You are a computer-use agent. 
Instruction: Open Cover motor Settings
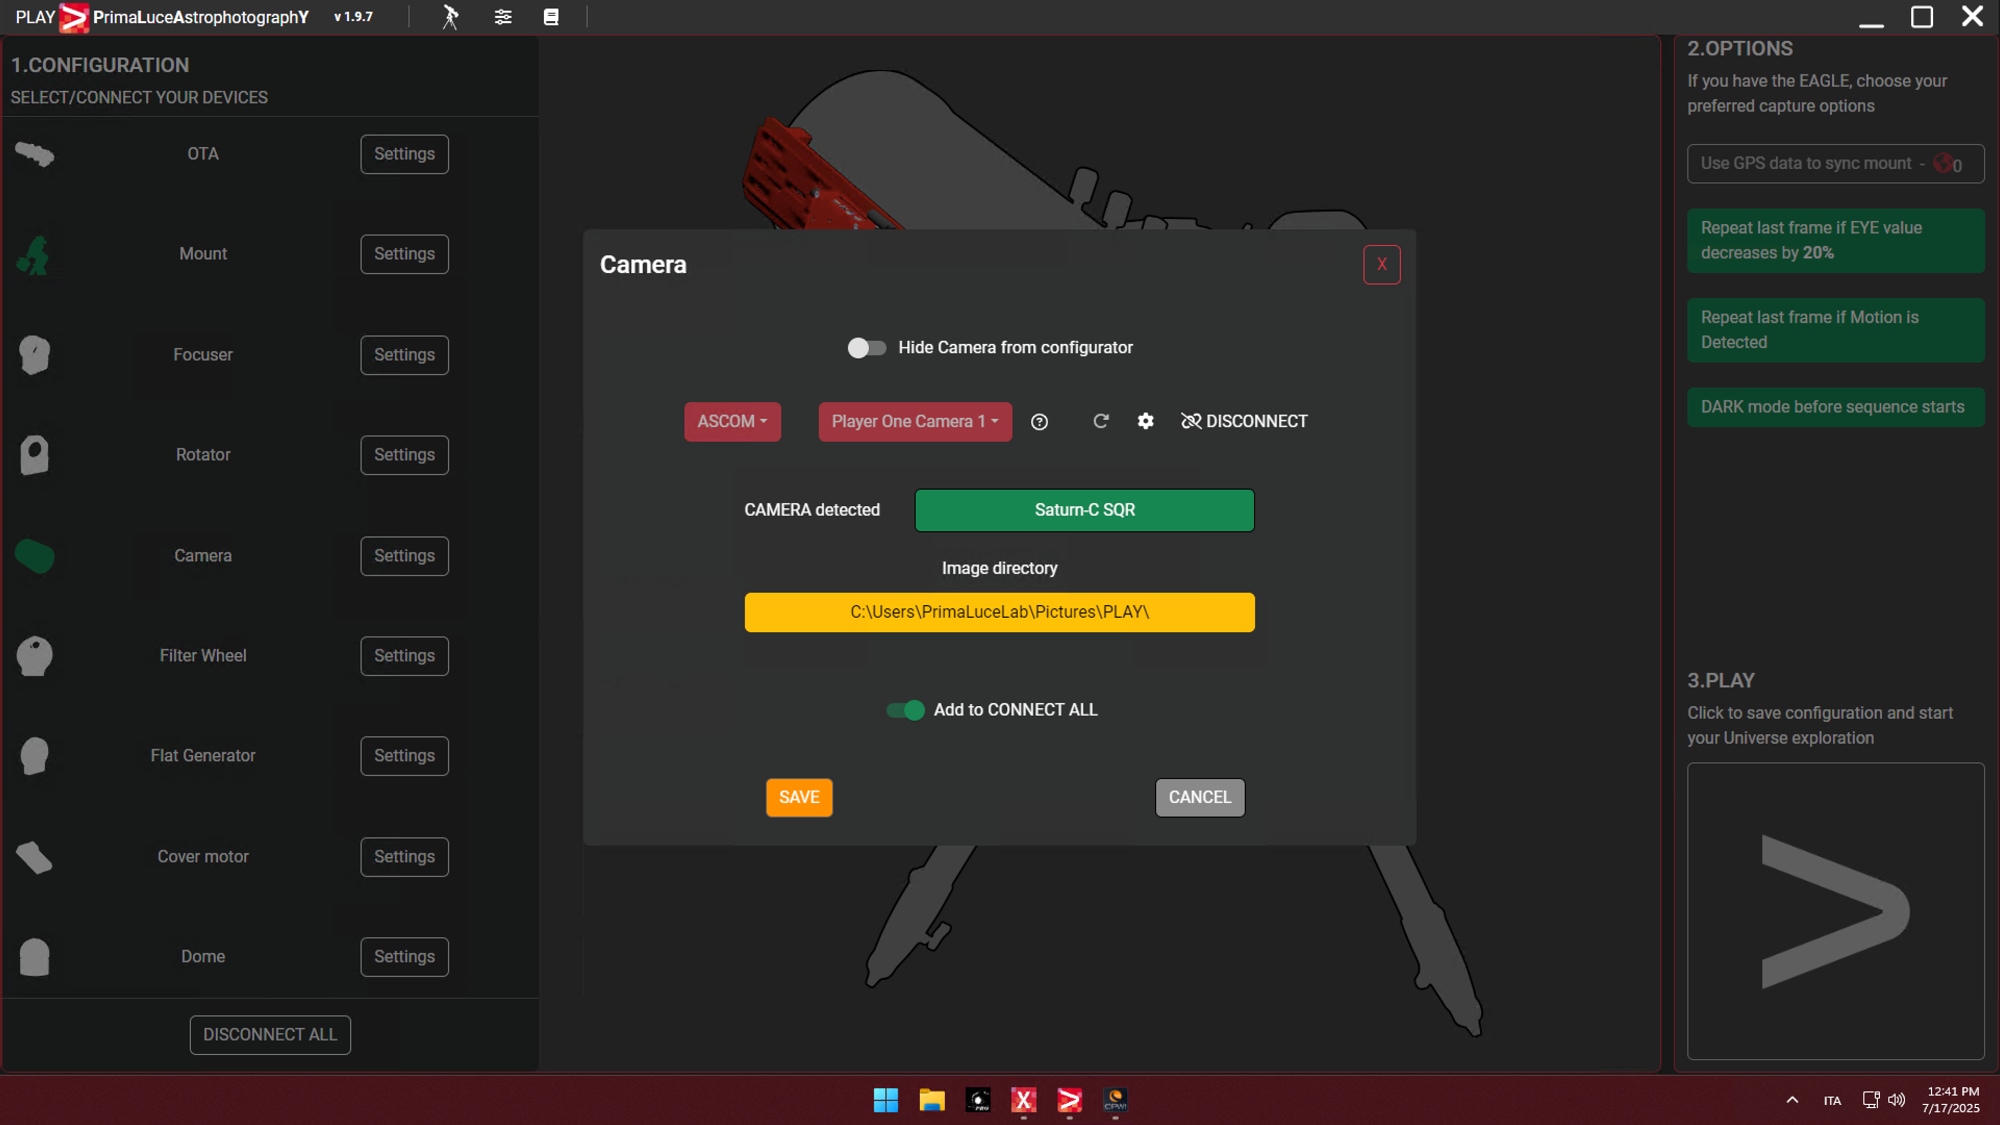404,857
